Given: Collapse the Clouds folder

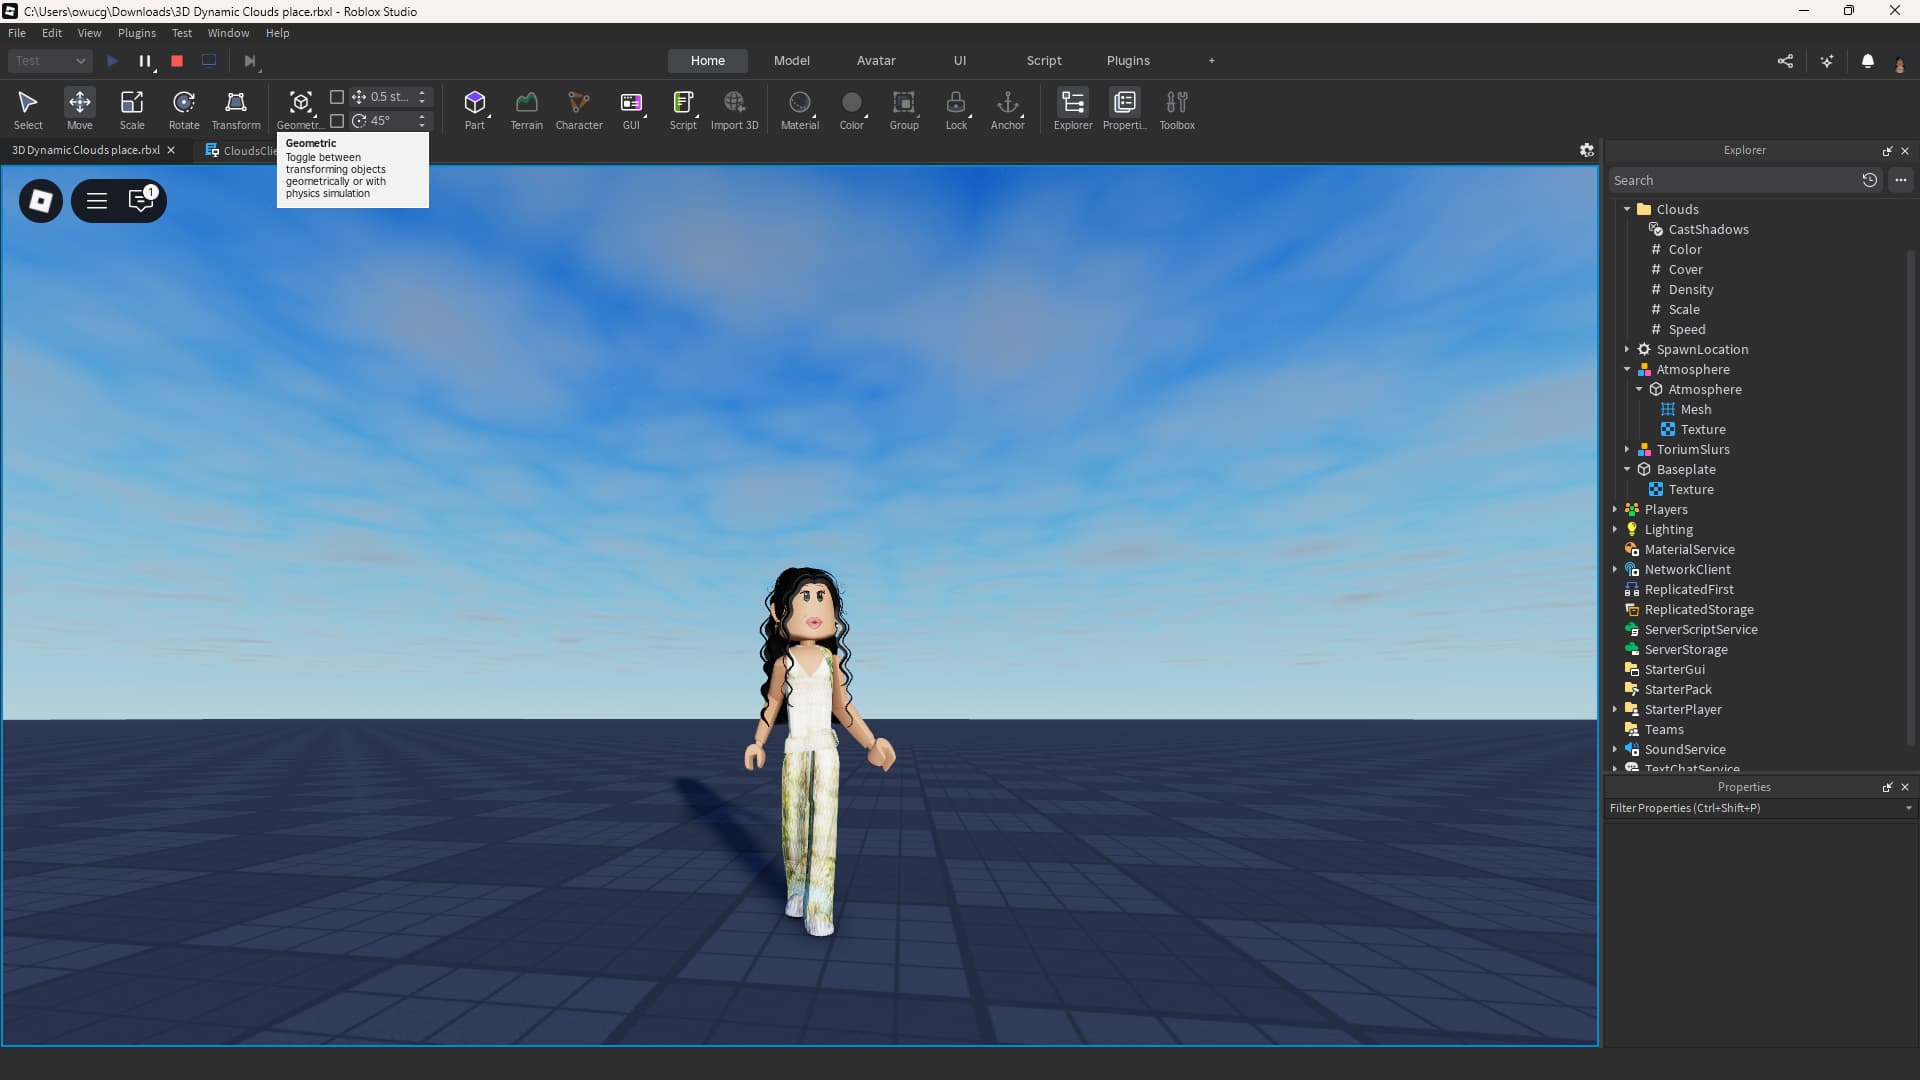Looking at the screenshot, I should point(1627,209).
